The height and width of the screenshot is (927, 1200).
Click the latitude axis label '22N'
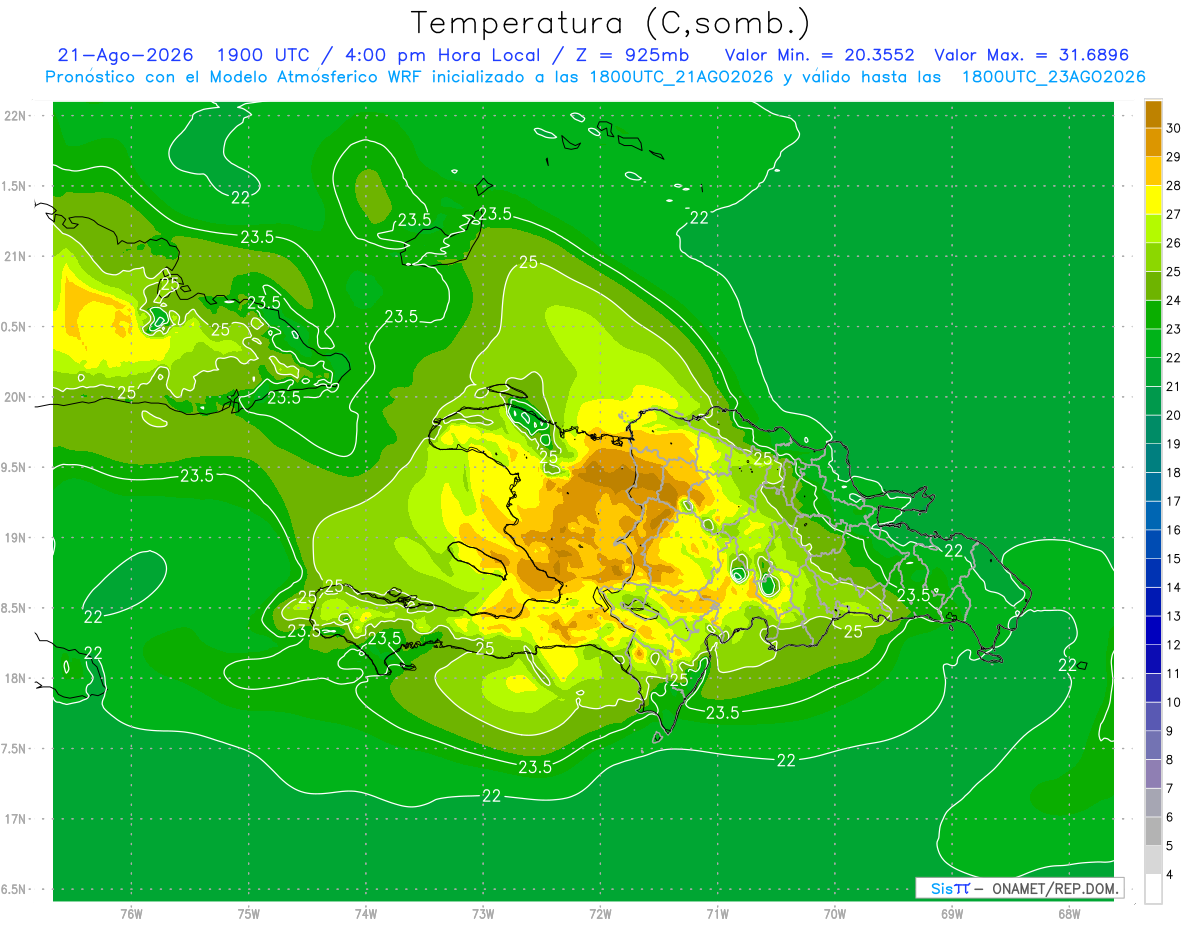[x=16, y=116]
